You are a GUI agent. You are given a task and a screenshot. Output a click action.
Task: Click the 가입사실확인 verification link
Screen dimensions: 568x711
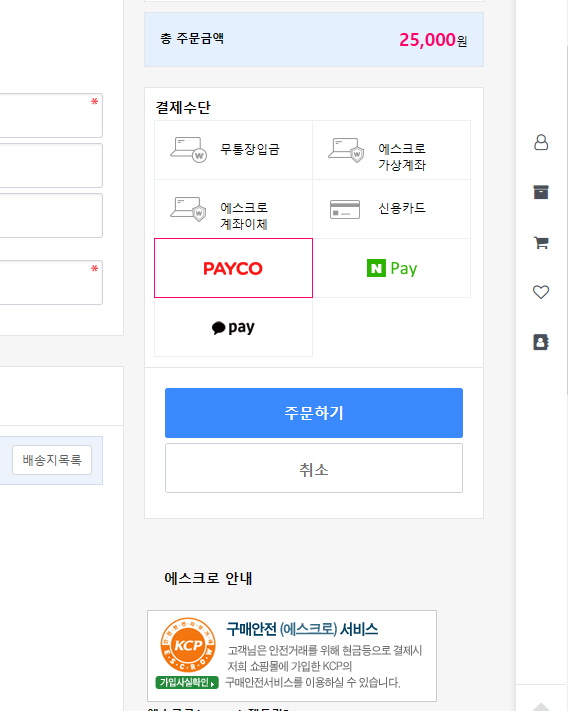(x=187, y=682)
